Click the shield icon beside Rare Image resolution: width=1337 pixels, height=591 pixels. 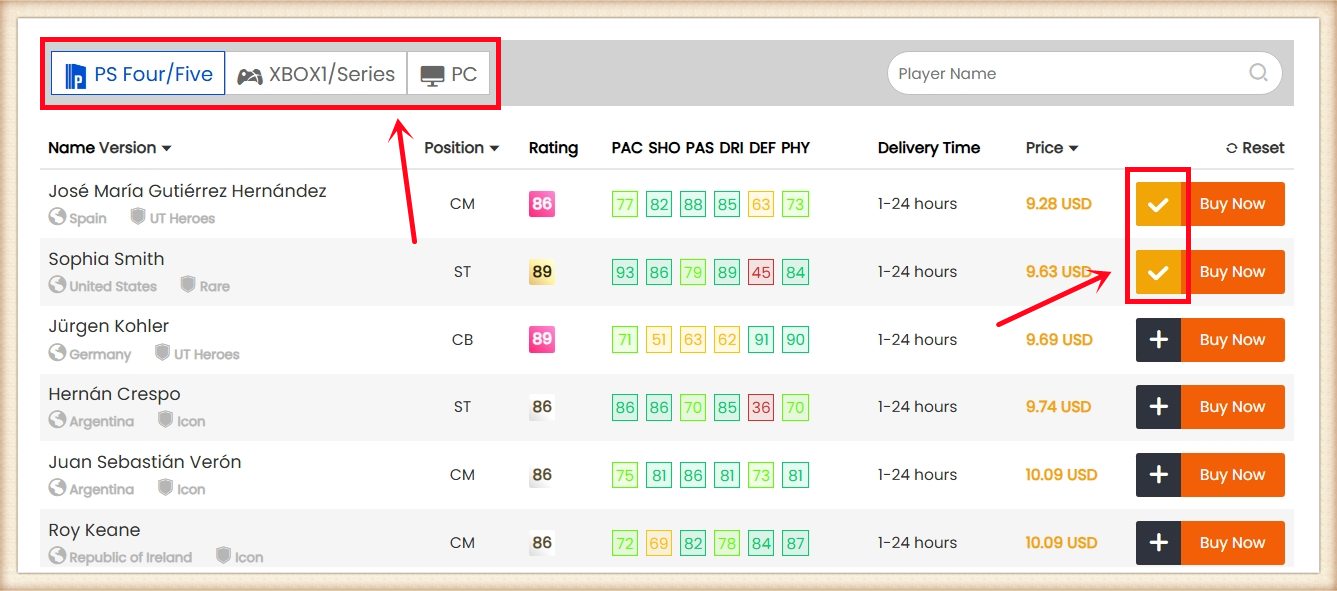[187, 285]
